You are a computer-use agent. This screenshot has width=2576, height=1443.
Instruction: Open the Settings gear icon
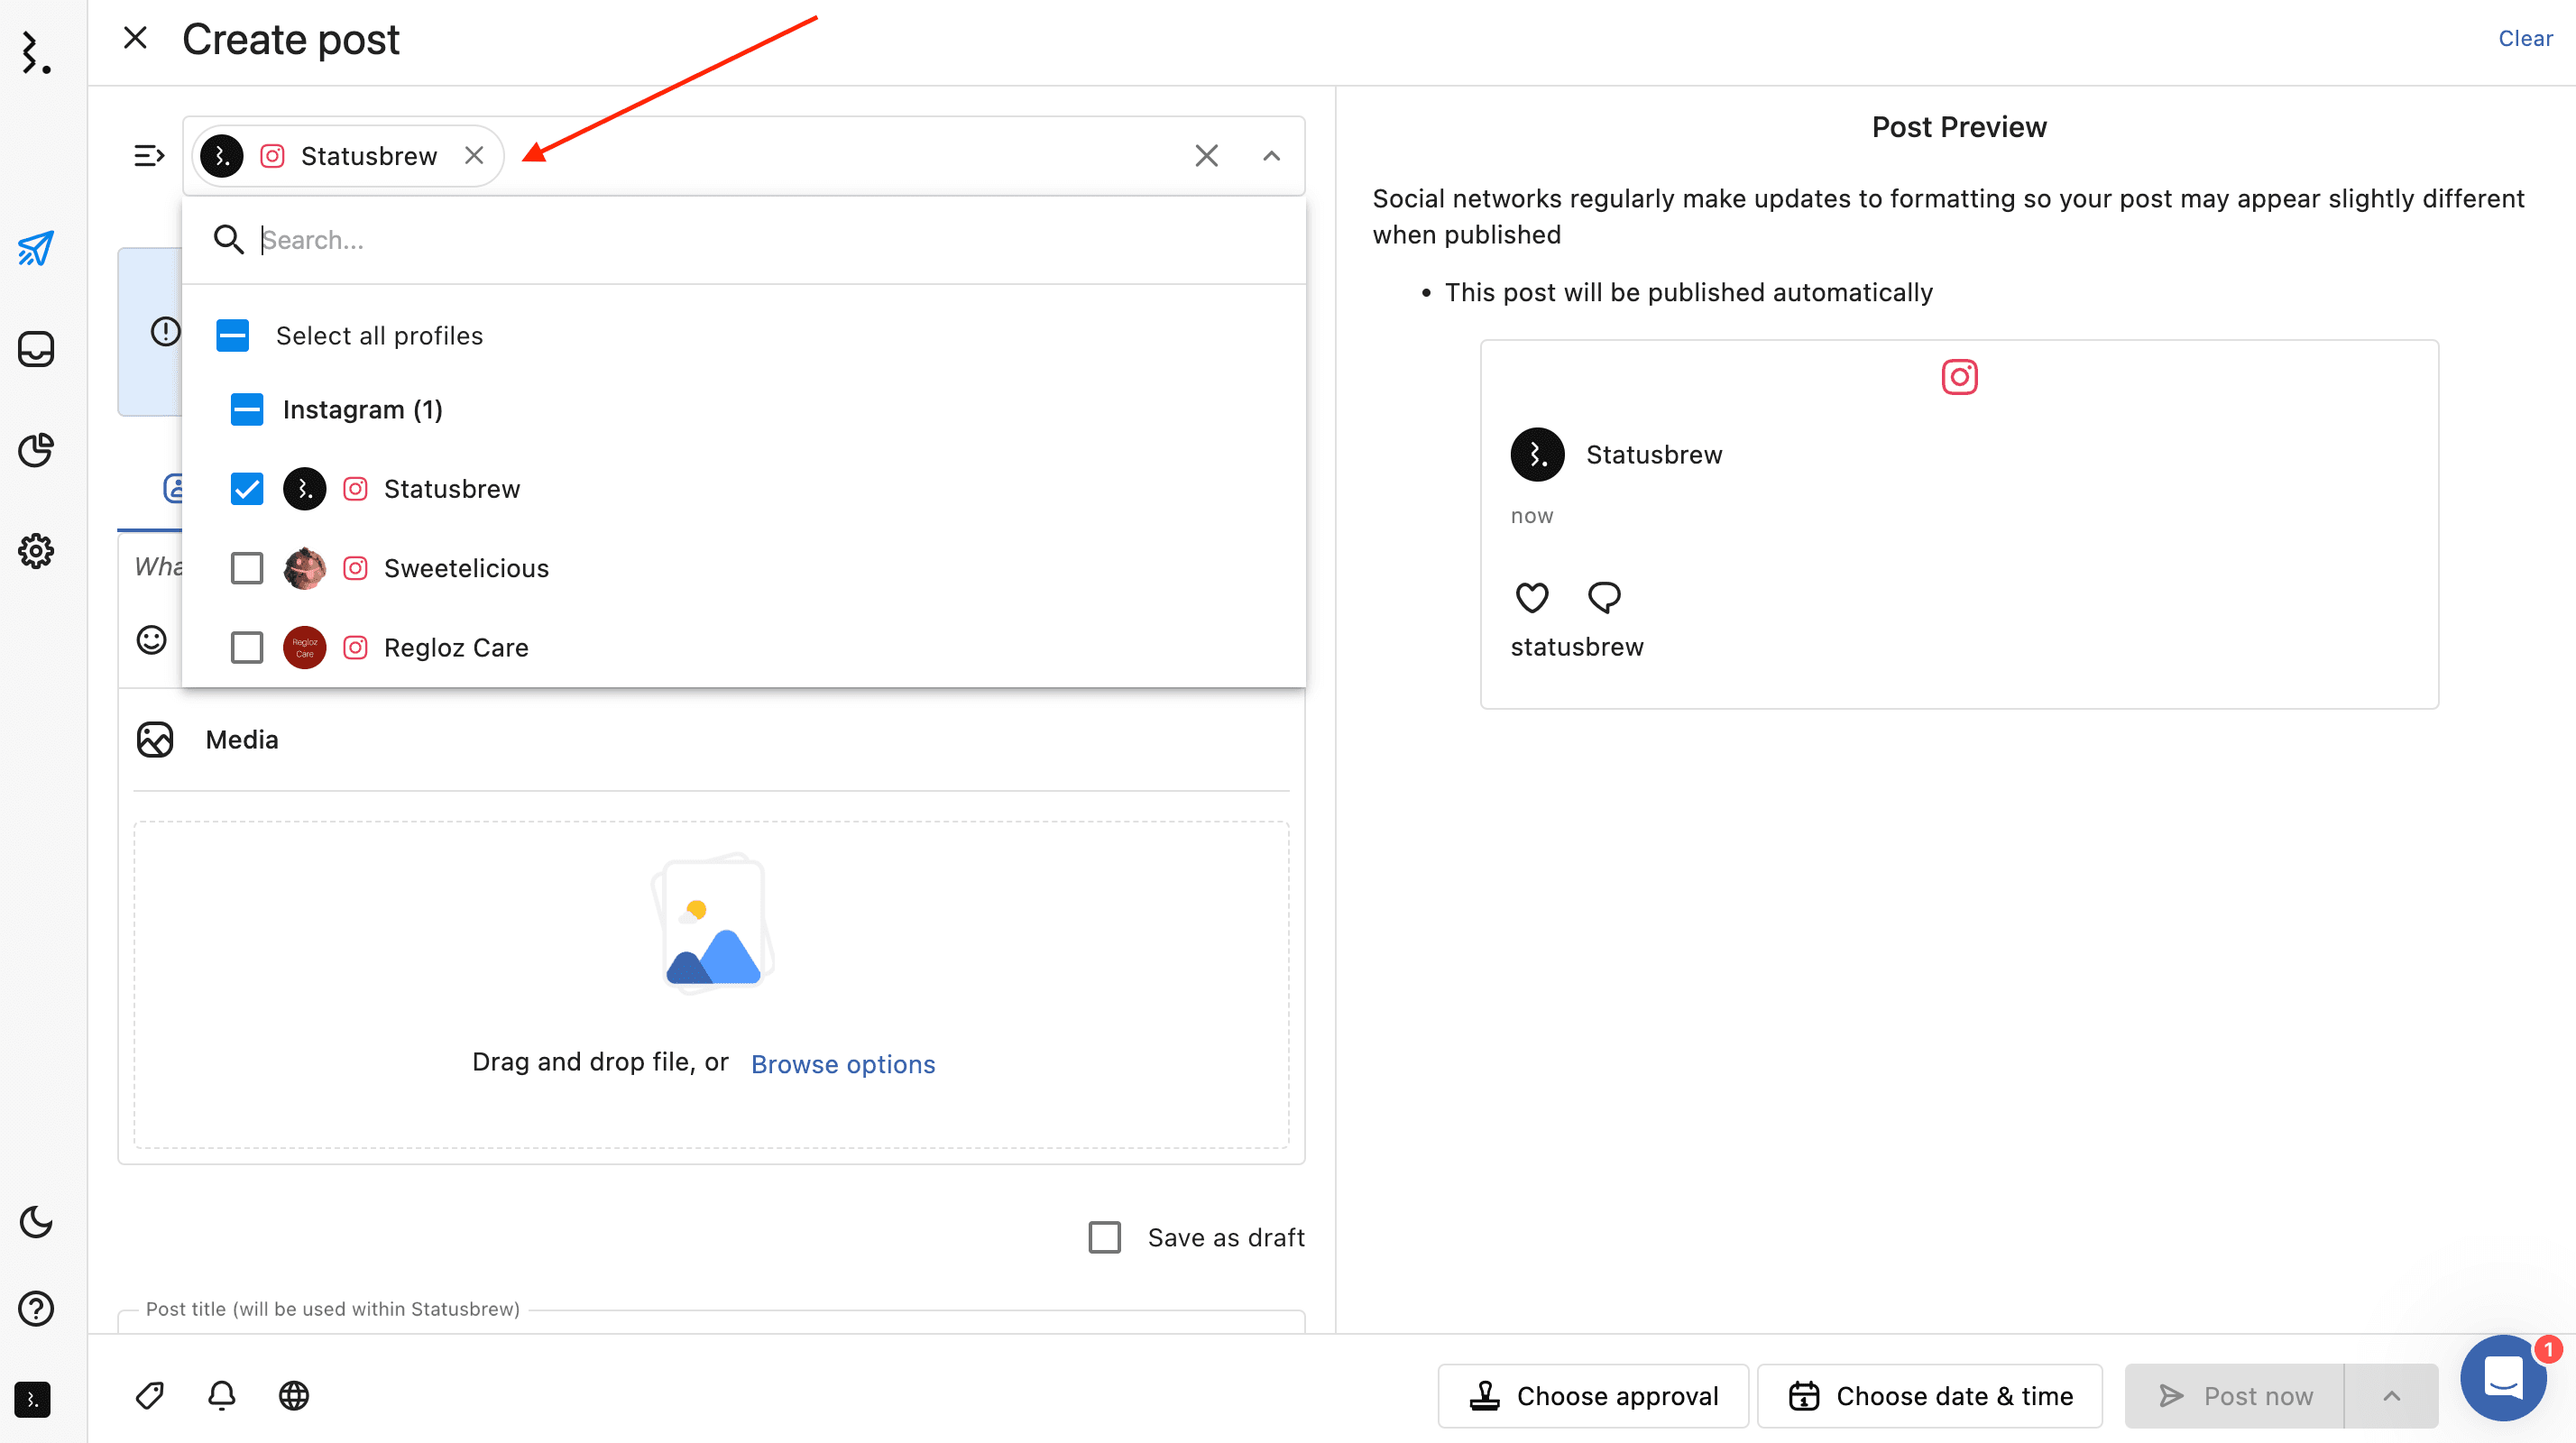[x=36, y=551]
